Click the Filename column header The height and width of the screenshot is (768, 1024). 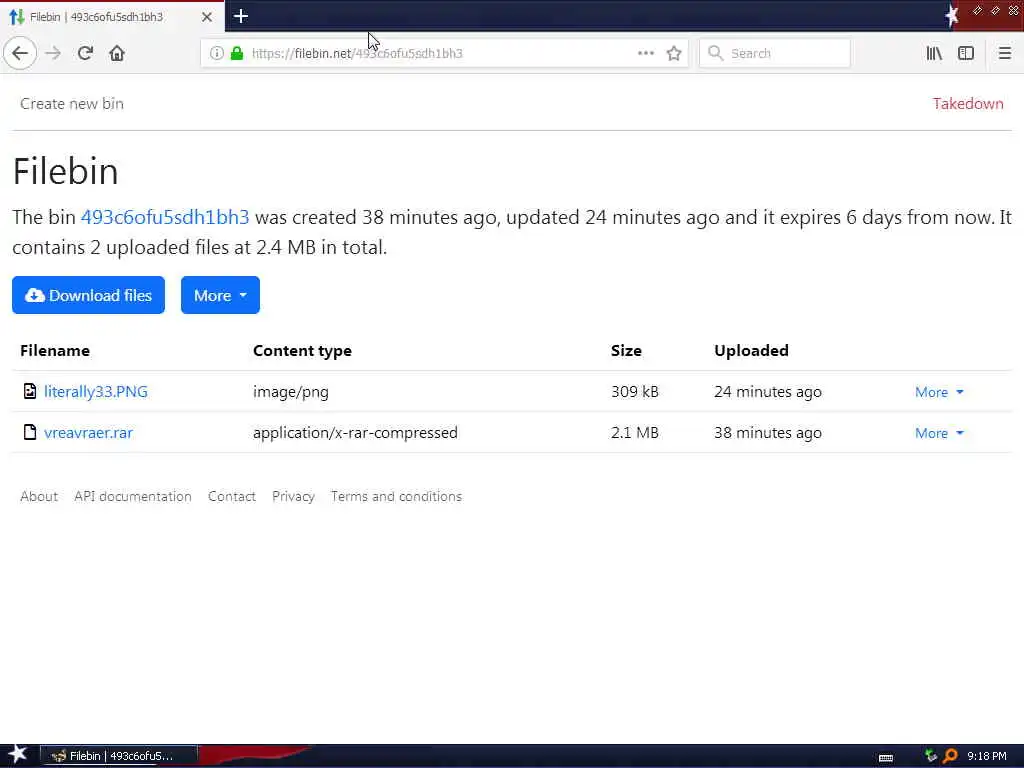(x=55, y=351)
